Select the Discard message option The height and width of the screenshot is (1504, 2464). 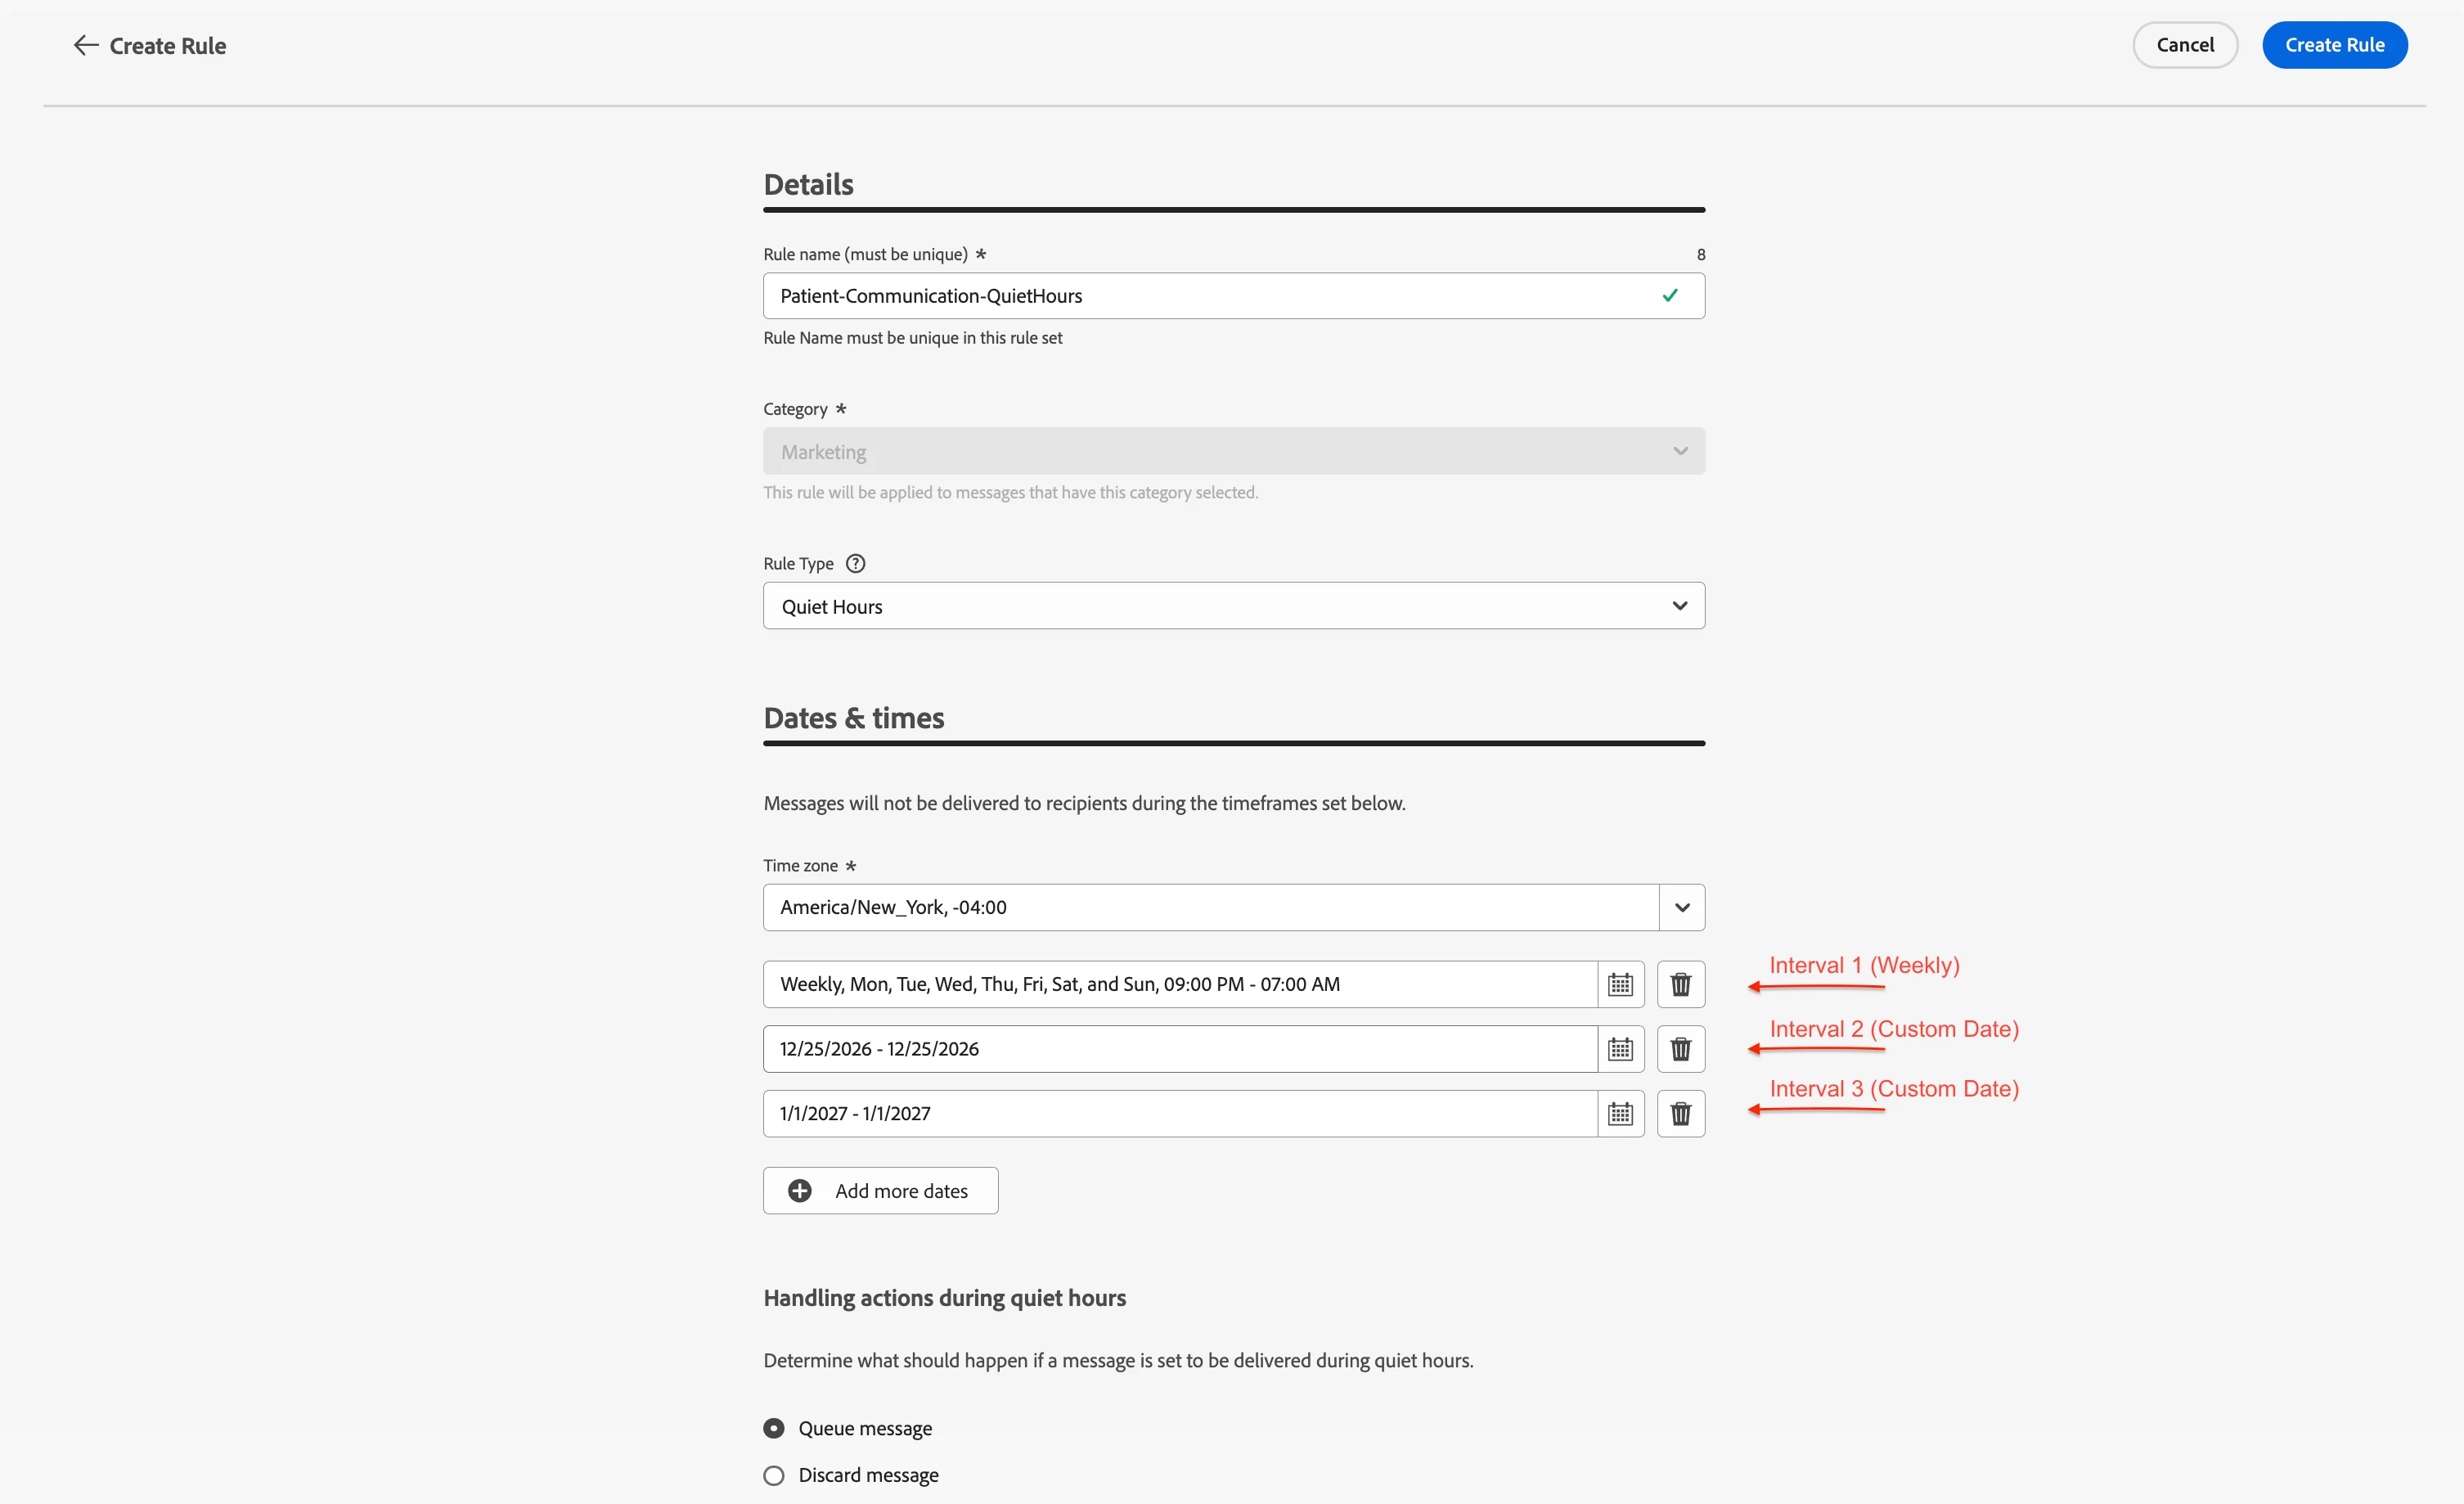[774, 1475]
